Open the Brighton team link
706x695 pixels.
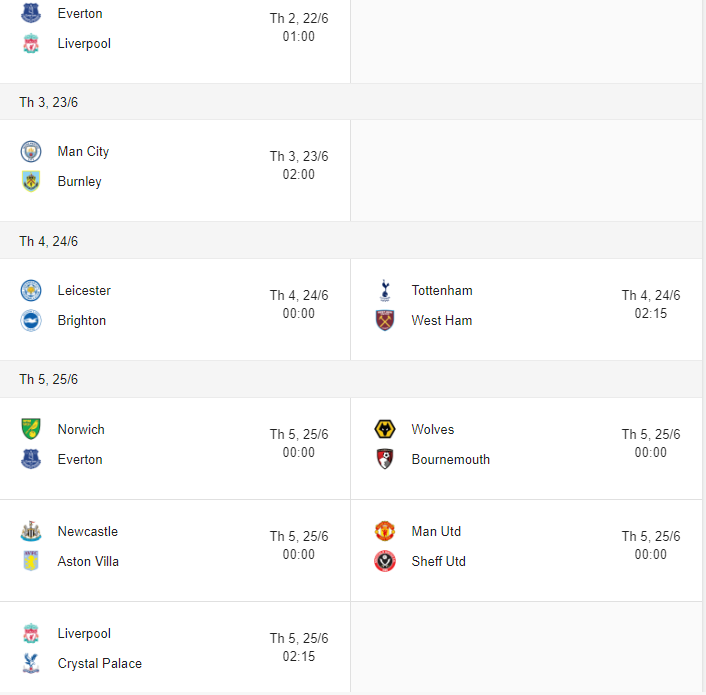81,321
